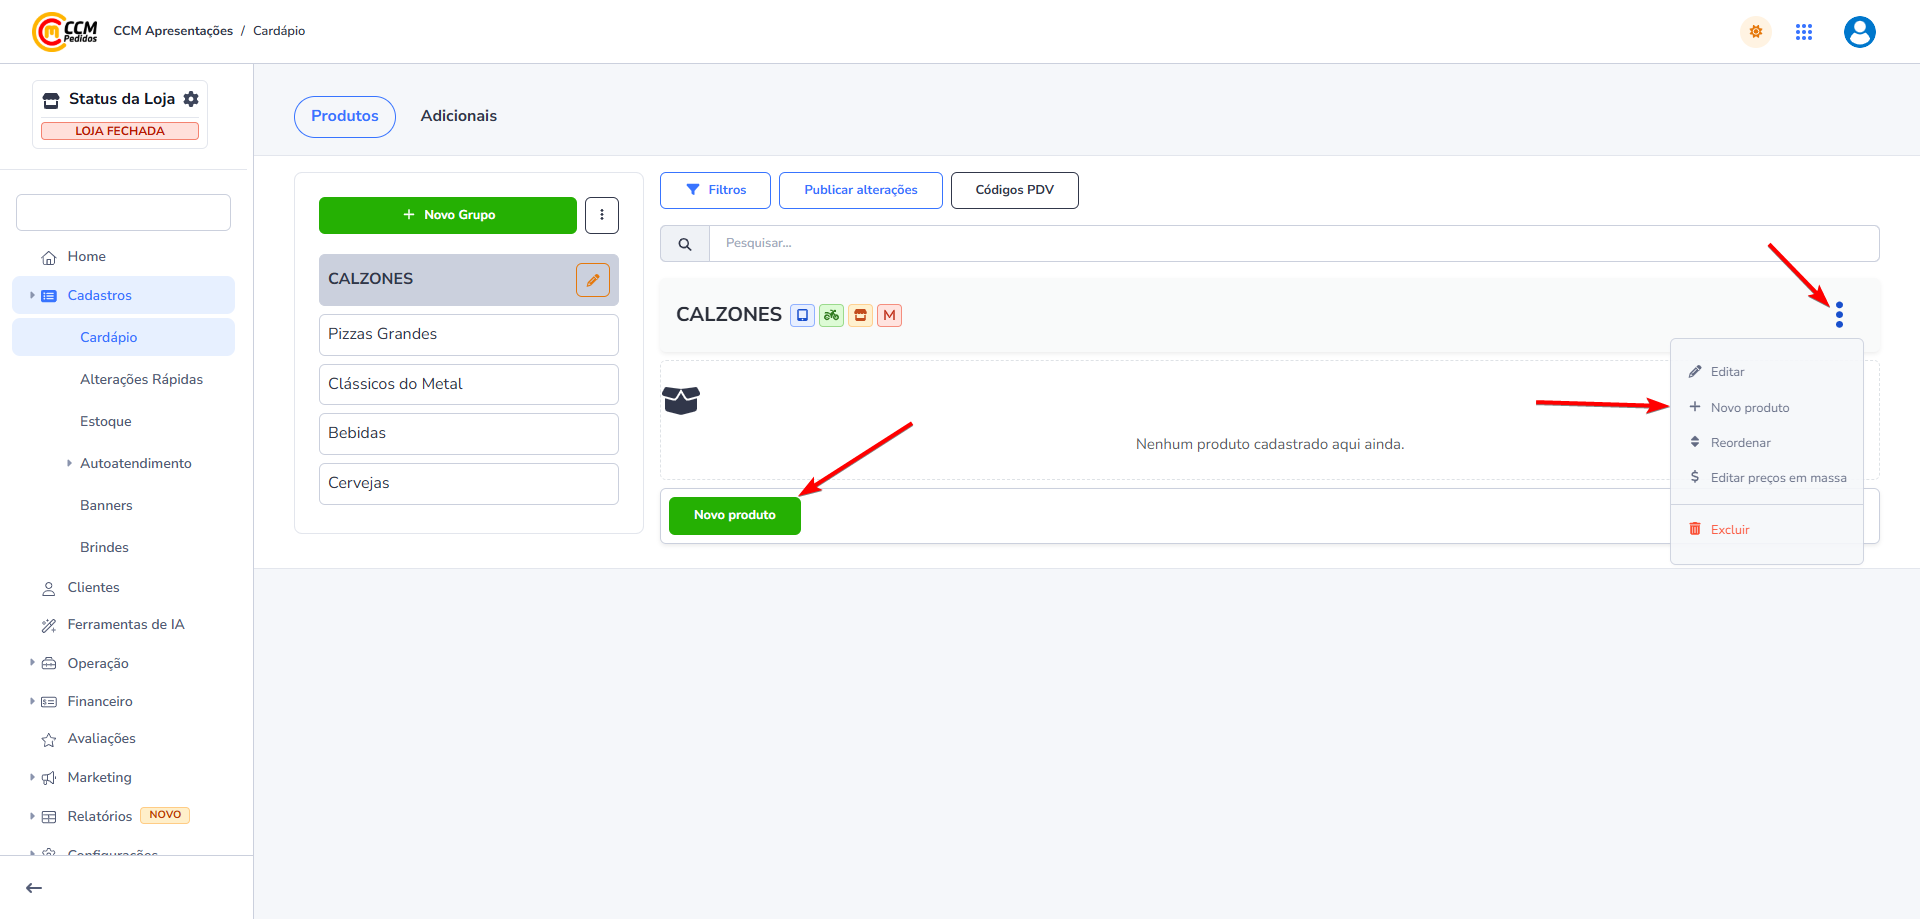Screen dimensions: 1920x919
Task: Click the orange pencil edit icon on CALZONES group
Action: tap(592, 280)
